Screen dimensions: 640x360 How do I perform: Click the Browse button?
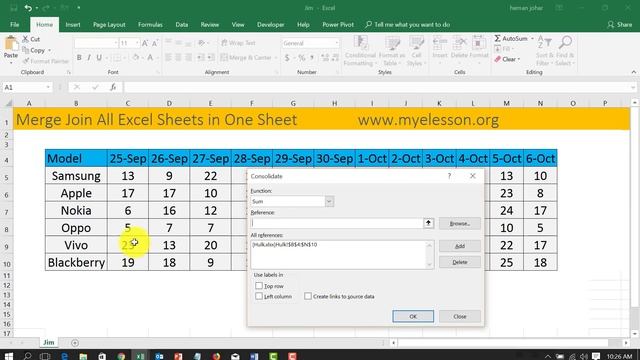(x=460, y=223)
